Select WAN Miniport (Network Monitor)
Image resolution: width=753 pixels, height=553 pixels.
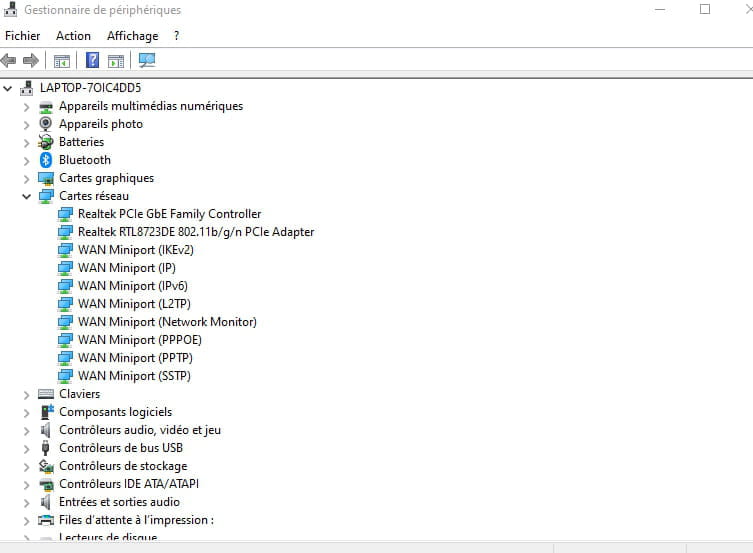pos(167,322)
